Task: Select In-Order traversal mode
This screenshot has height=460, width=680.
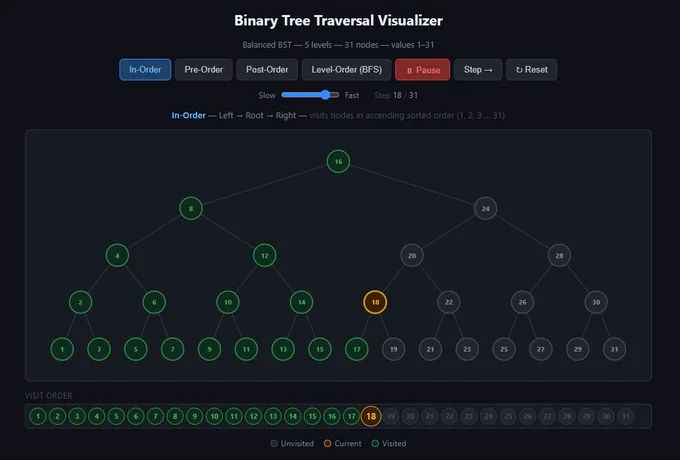Action: pos(145,69)
